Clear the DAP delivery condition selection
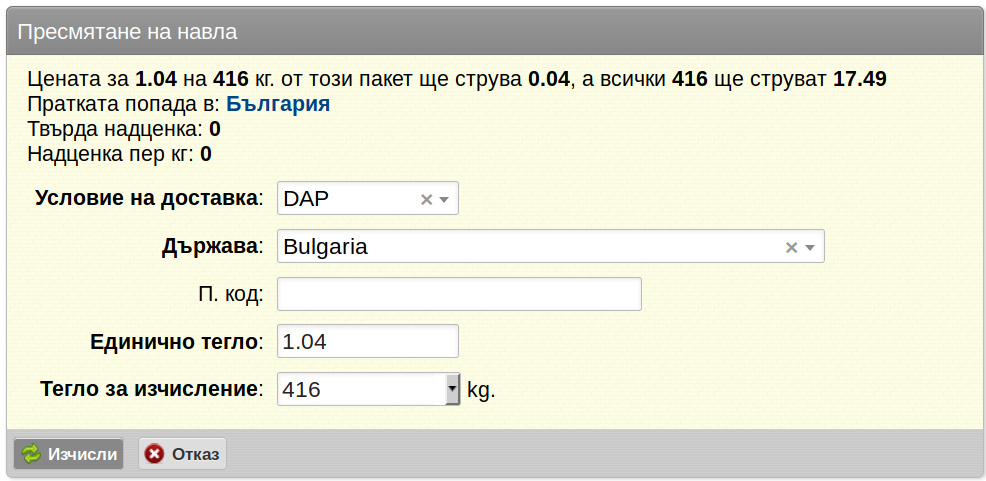This screenshot has width=986, height=481. point(426,199)
